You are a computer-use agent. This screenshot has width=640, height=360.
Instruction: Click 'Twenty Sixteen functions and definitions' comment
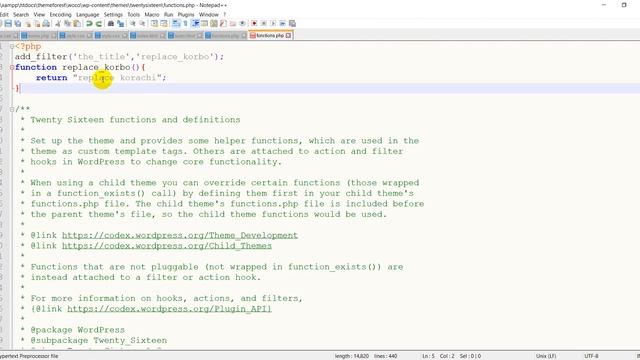tap(135, 120)
